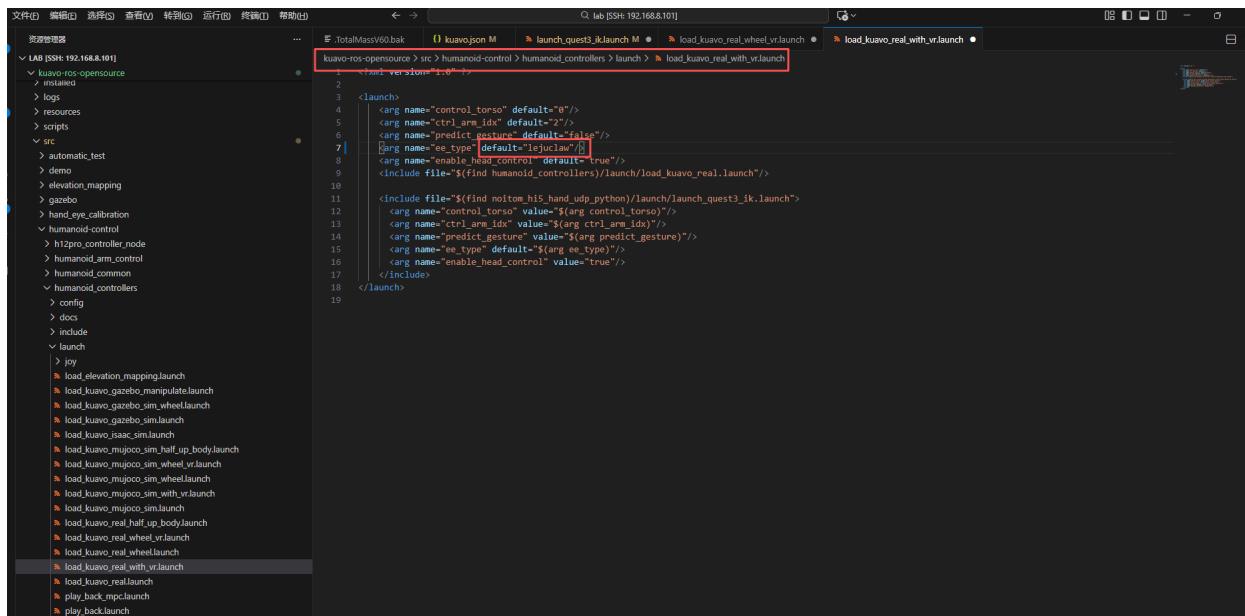
Task: Click the braces icon on kuavo.json tab
Action: click(x=439, y=39)
